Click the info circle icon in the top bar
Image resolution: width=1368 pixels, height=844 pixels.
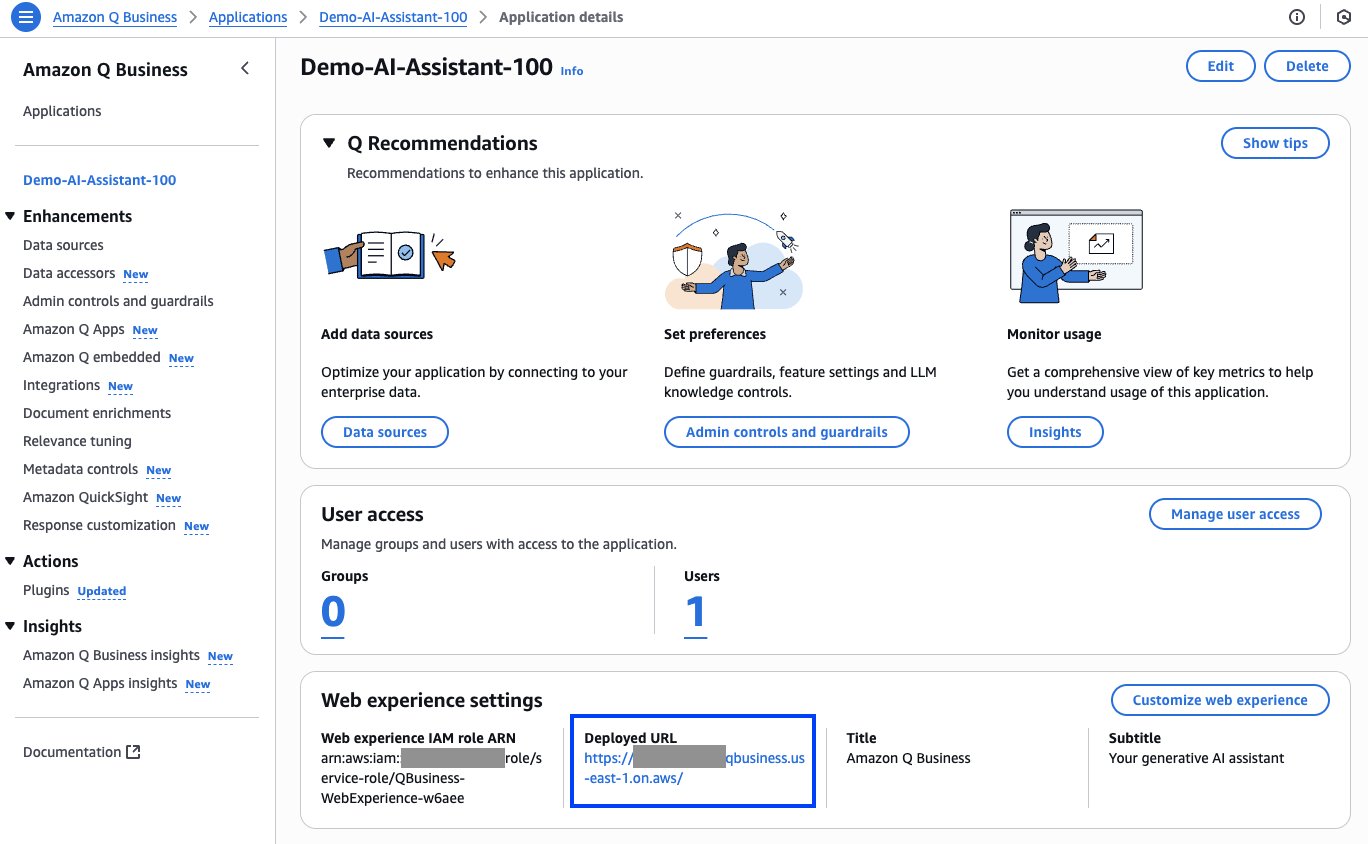1297,17
